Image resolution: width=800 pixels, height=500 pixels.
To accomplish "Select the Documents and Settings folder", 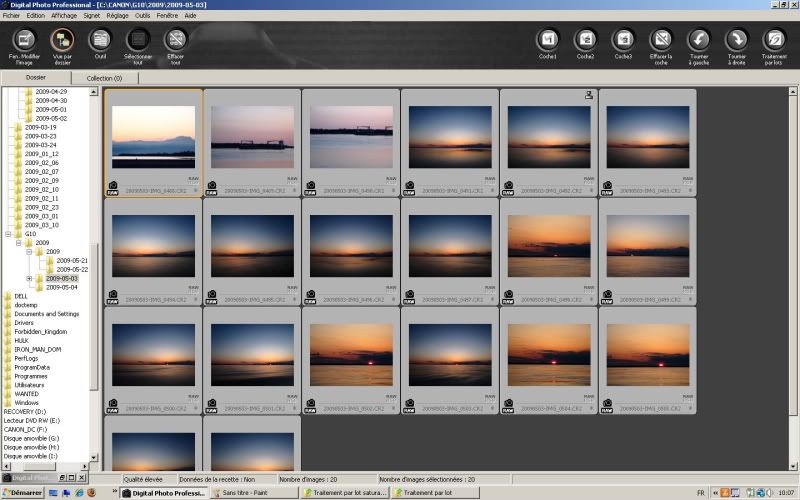I will 47,314.
